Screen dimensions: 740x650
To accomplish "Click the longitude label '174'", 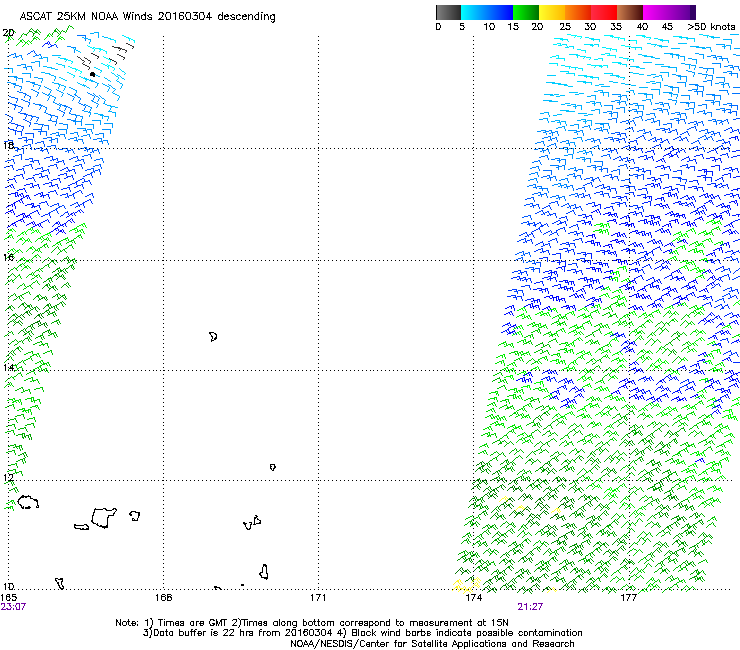I will 473,598.
